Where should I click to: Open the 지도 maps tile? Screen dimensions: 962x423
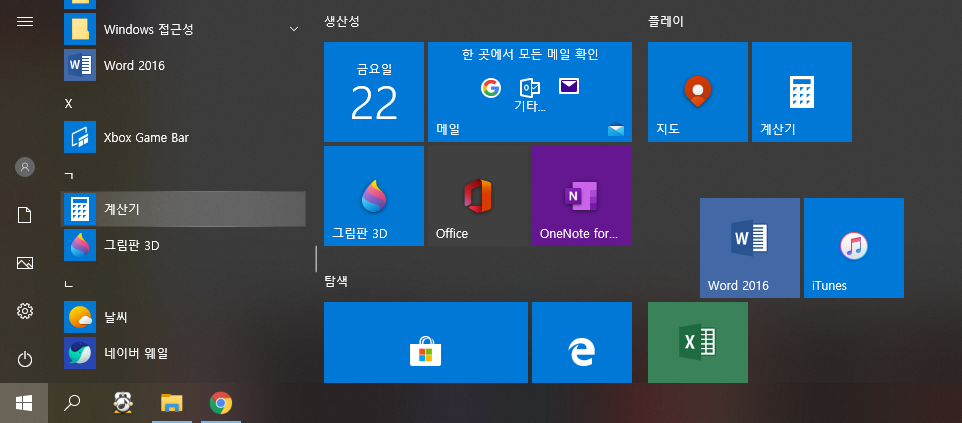(x=698, y=92)
